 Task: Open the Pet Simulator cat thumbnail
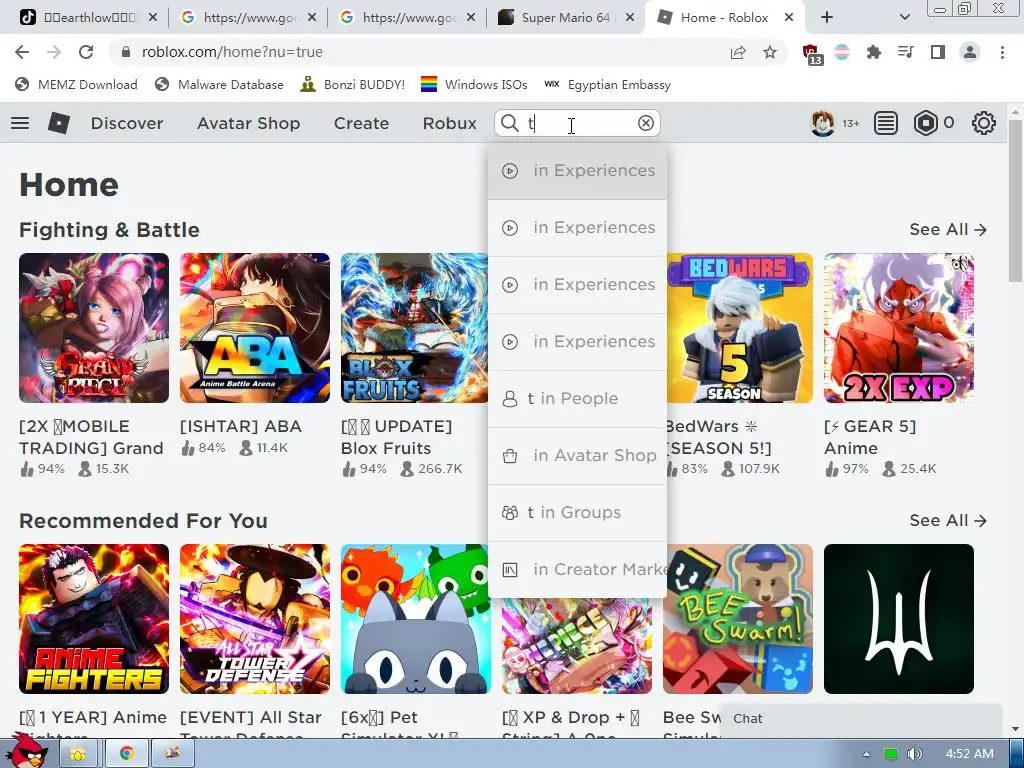(415, 619)
